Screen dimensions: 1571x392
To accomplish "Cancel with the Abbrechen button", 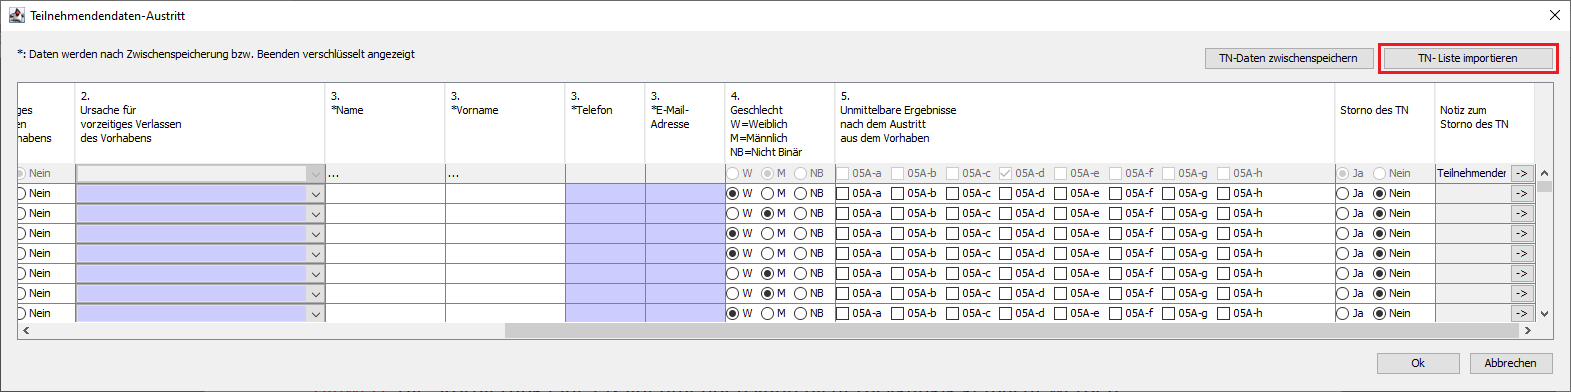I will click(1510, 363).
